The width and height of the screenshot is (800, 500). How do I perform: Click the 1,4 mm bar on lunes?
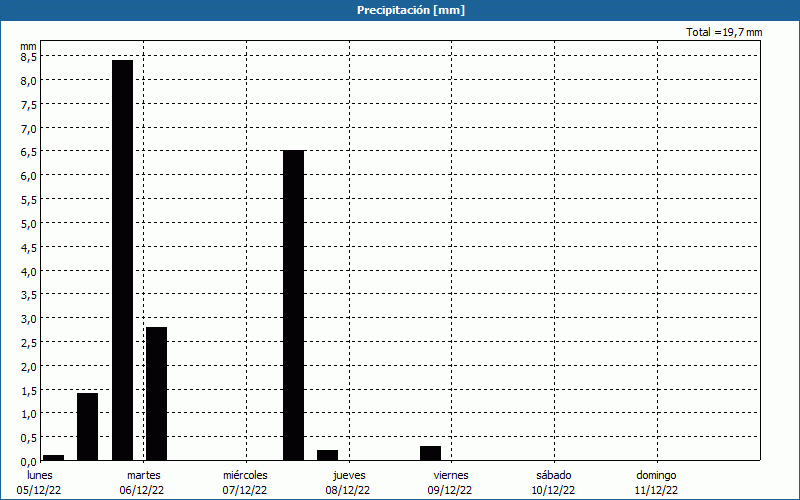point(87,427)
